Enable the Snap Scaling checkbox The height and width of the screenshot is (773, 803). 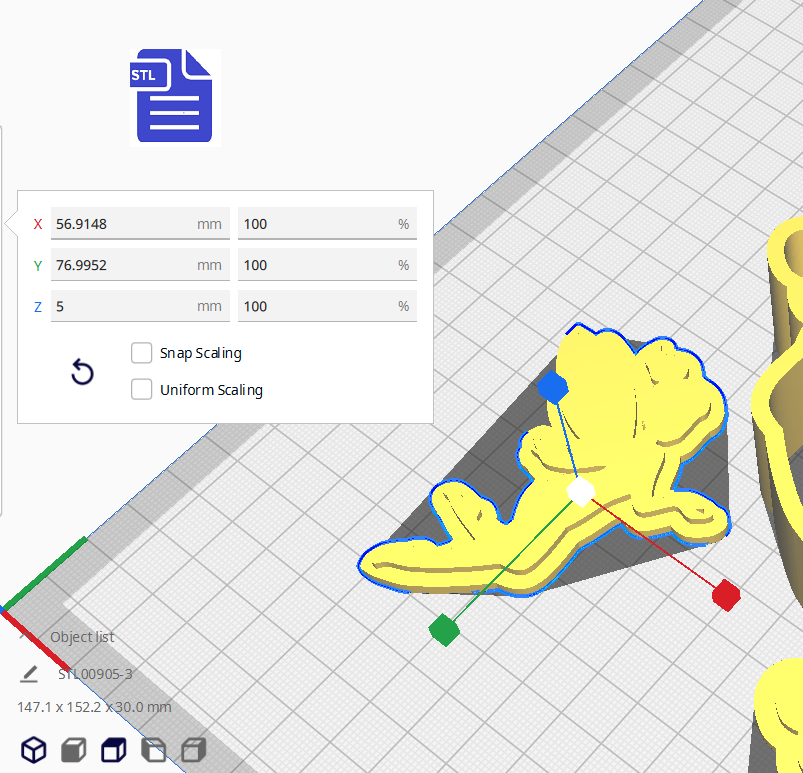tap(142, 353)
